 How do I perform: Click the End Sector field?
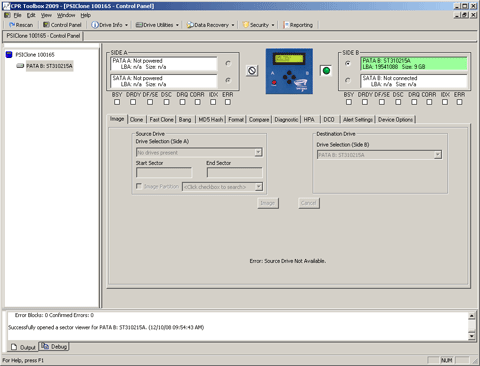(234, 172)
